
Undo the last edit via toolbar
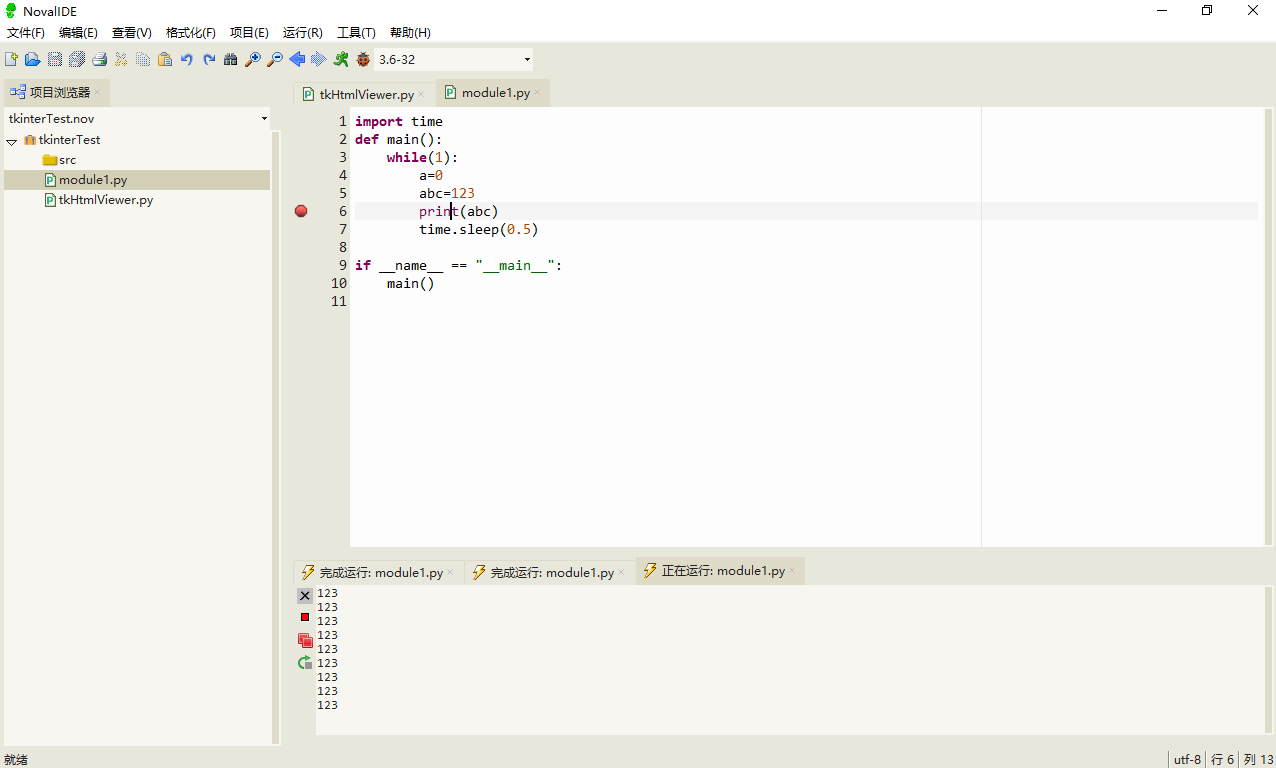[x=187, y=60]
